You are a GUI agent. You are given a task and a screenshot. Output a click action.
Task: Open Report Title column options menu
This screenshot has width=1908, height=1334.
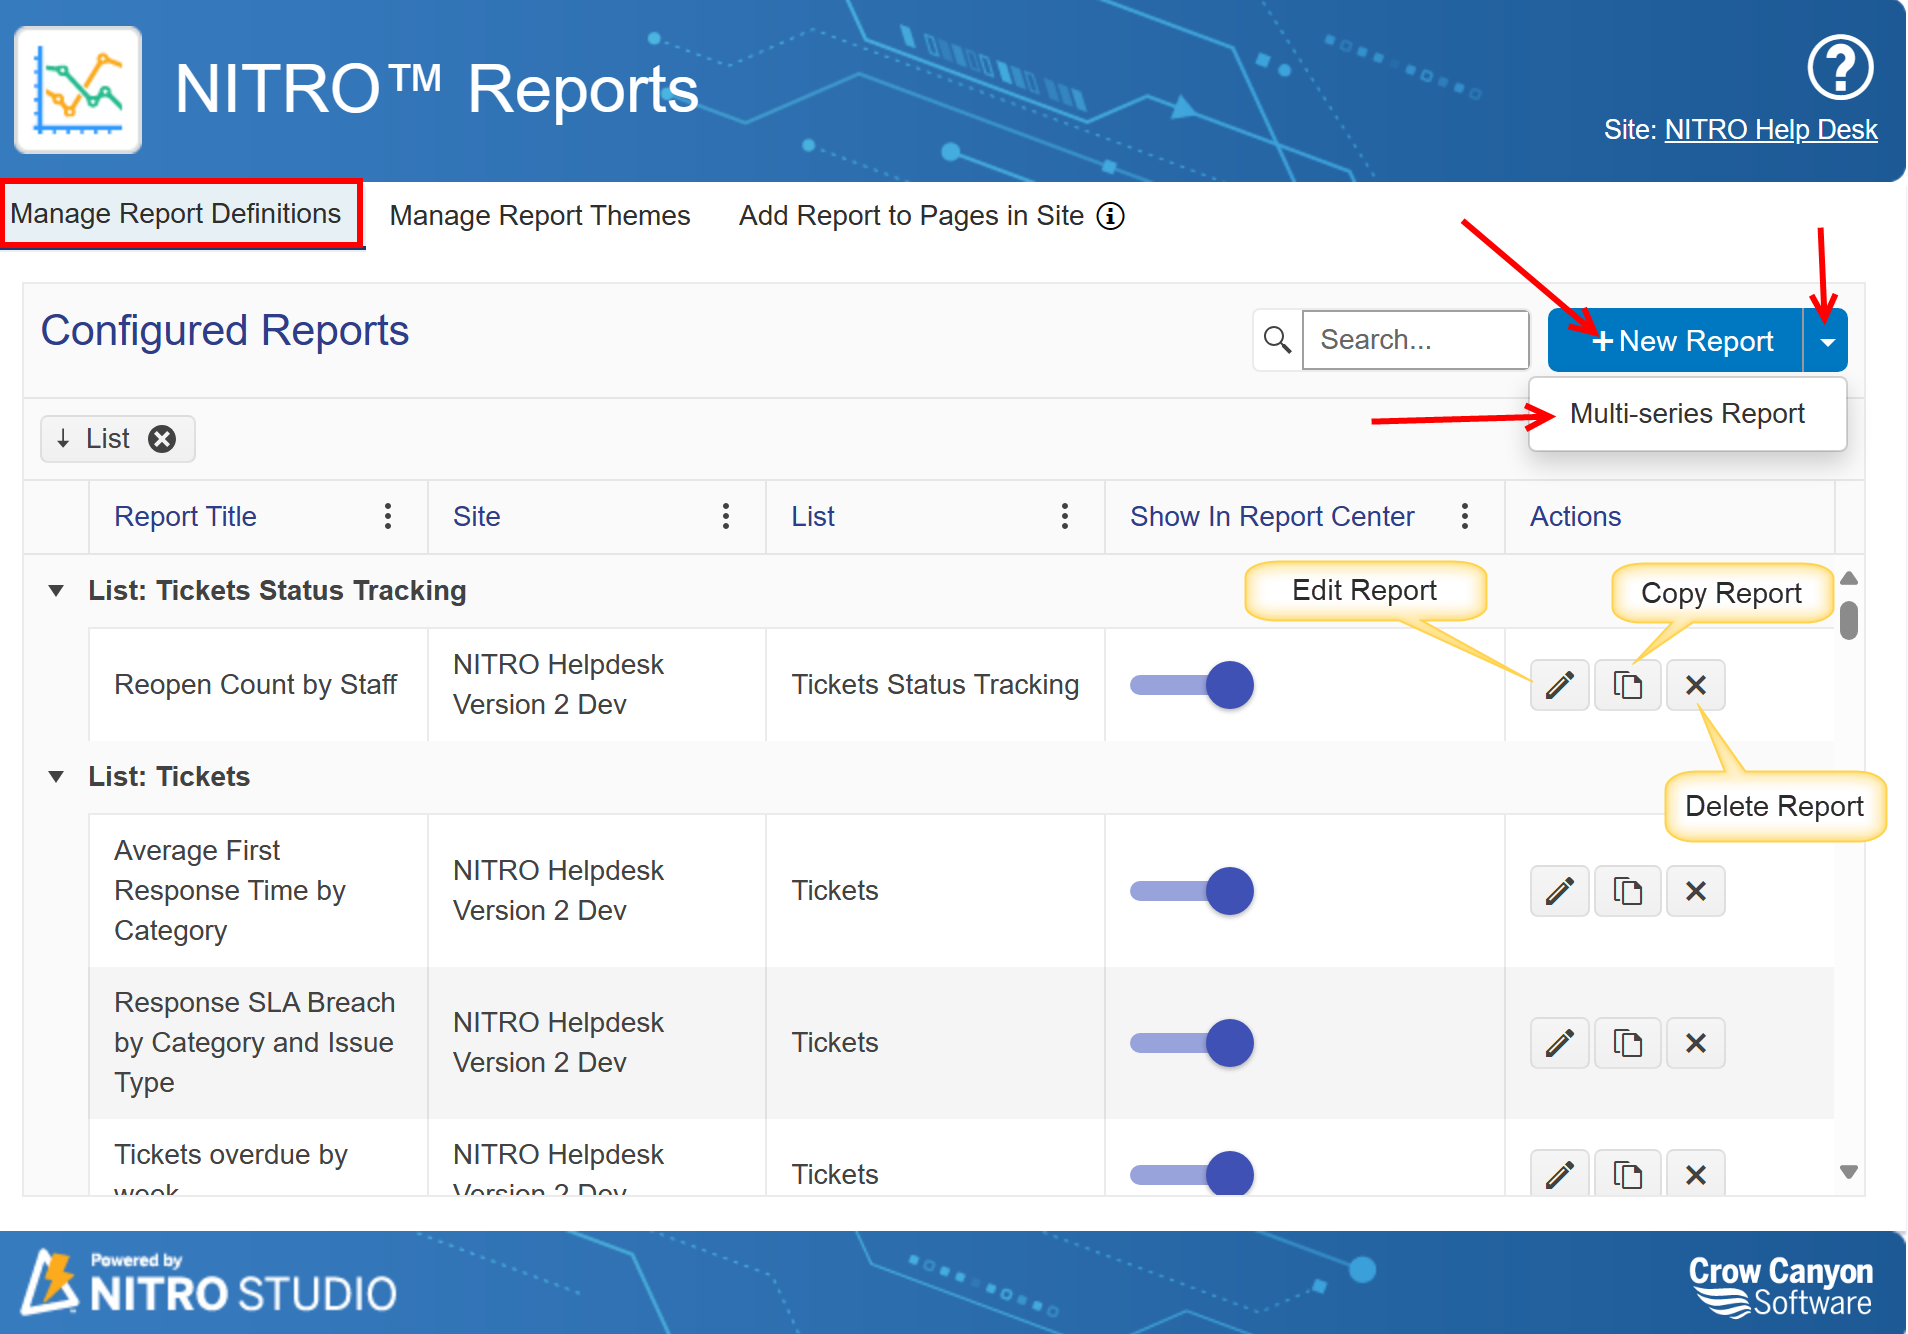(x=387, y=516)
